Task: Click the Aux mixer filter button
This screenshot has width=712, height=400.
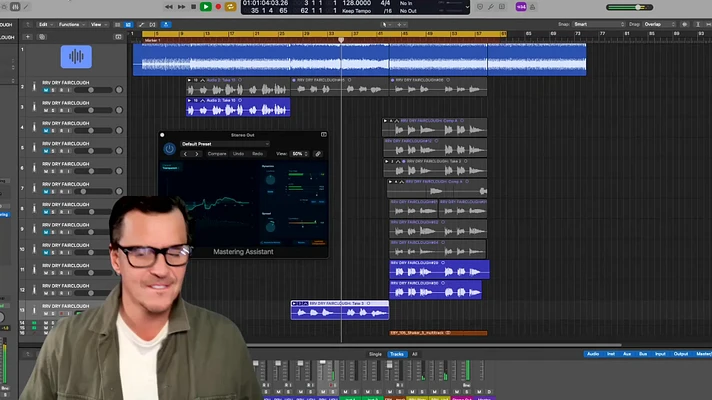Action: (x=627, y=354)
